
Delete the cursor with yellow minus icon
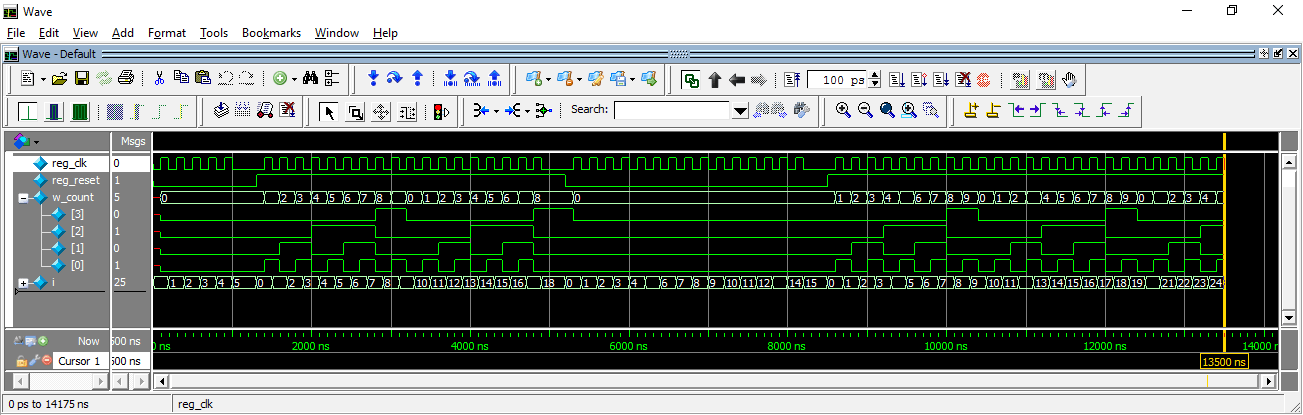(993, 111)
